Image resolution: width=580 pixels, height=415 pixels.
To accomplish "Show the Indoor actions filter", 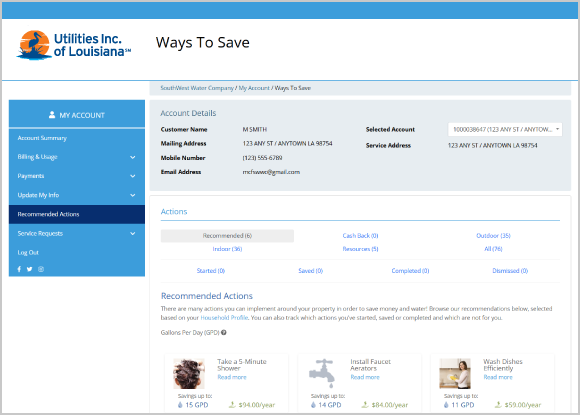I will click(x=227, y=249).
